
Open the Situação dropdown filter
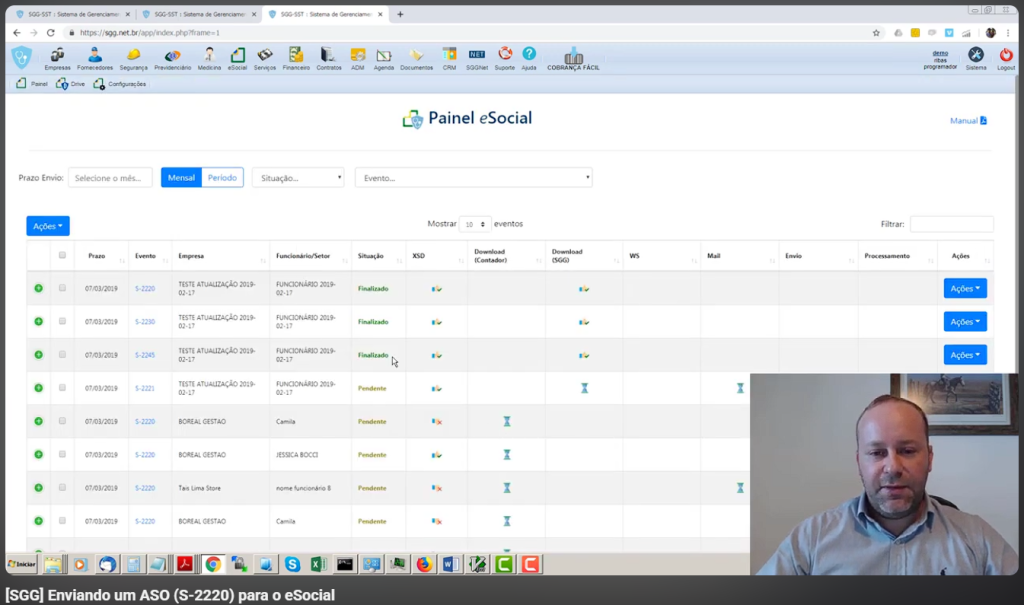[x=298, y=178]
